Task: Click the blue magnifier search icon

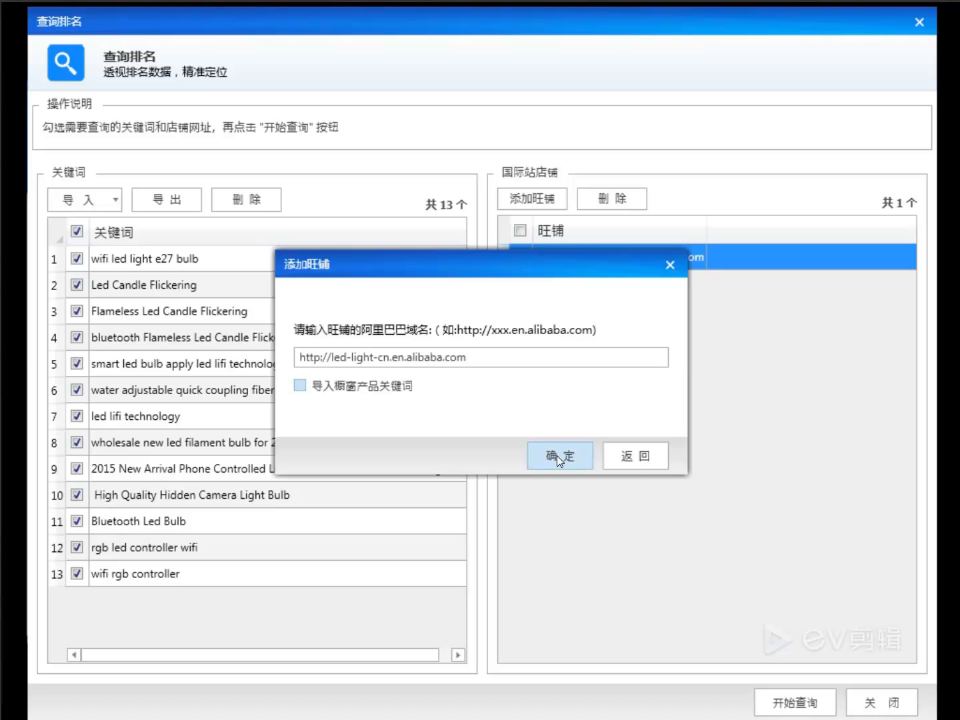Action: [66, 62]
